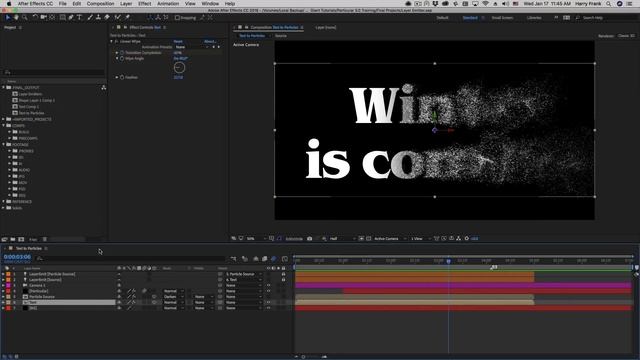
Task: Open the 1 View layout dropdown
Action: (x=420, y=238)
